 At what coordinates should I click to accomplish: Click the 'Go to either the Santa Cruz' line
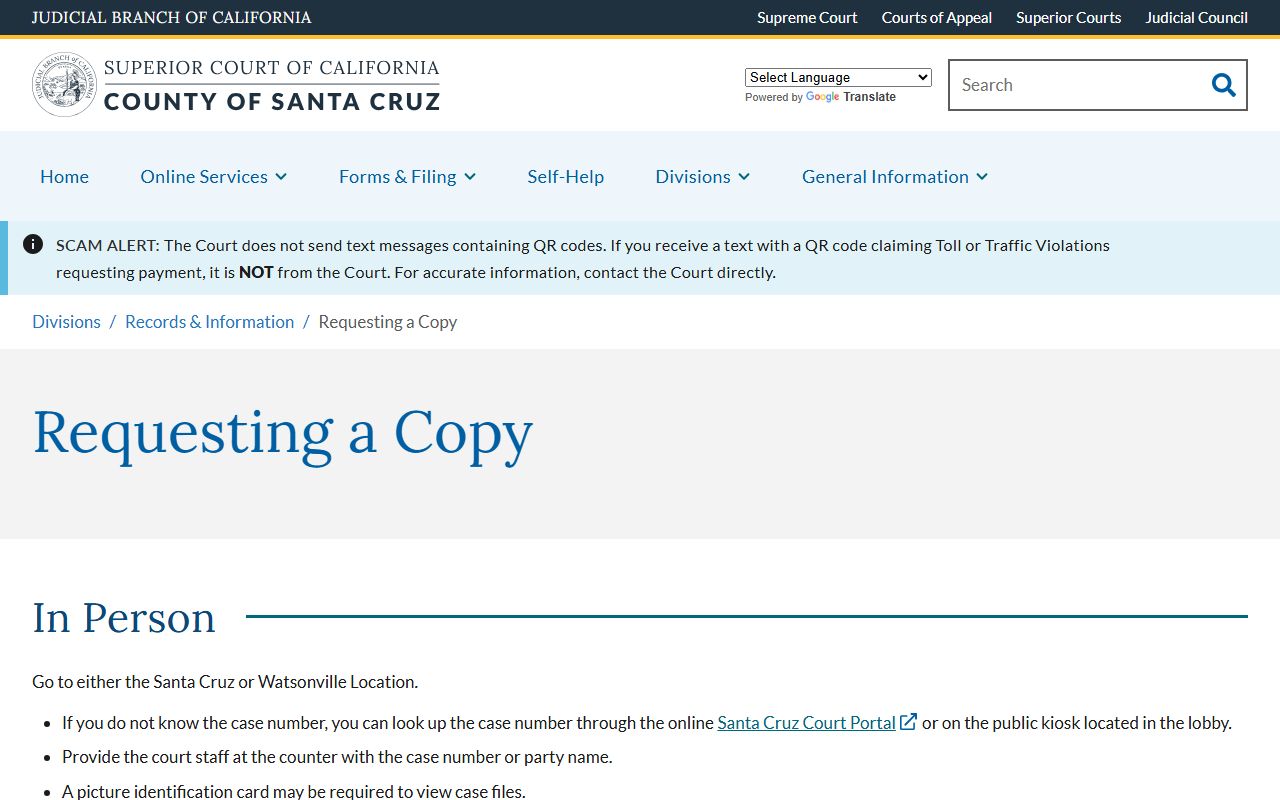point(225,682)
